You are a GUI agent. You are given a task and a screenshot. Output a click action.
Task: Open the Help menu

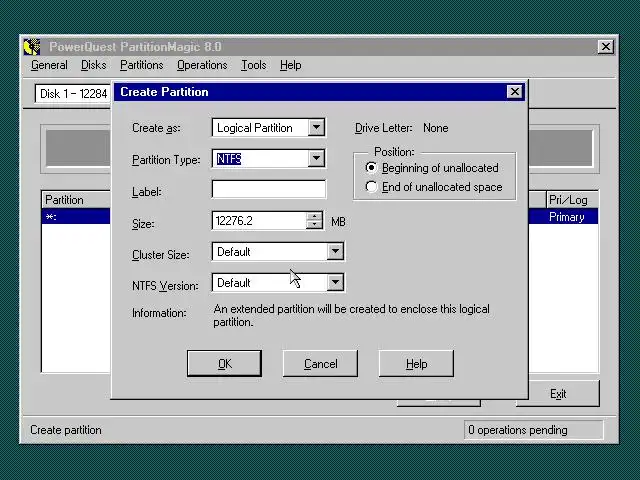tap(291, 65)
